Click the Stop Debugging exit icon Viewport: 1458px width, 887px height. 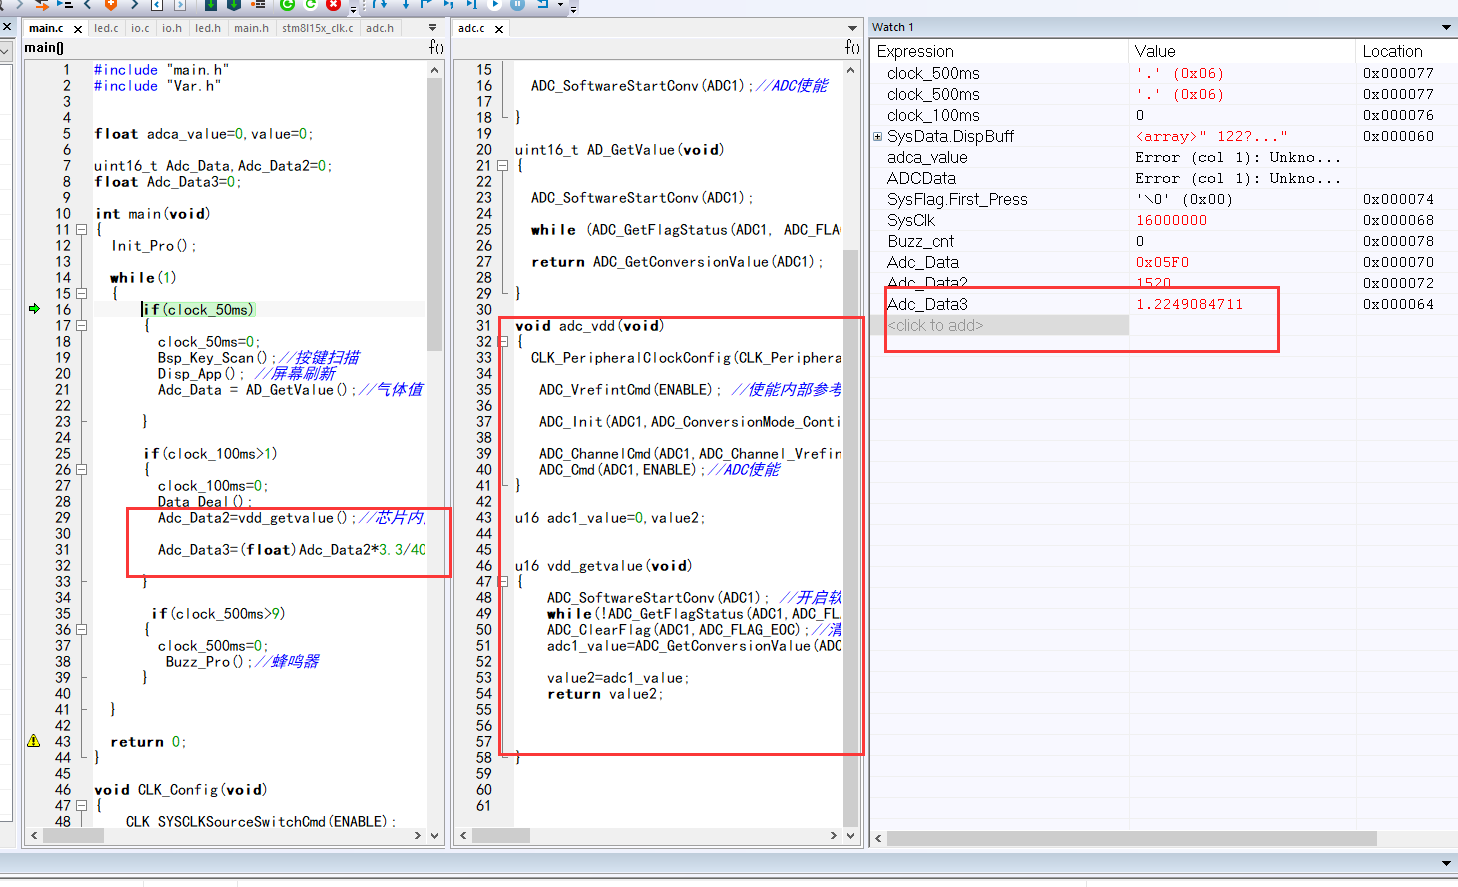pyautogui.click(x=541, y=6)
